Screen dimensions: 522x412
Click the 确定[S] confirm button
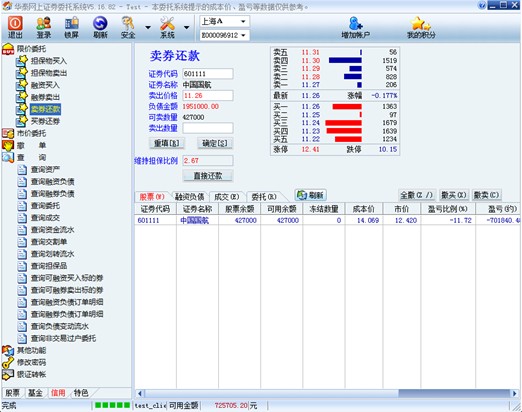pos(215,143)
